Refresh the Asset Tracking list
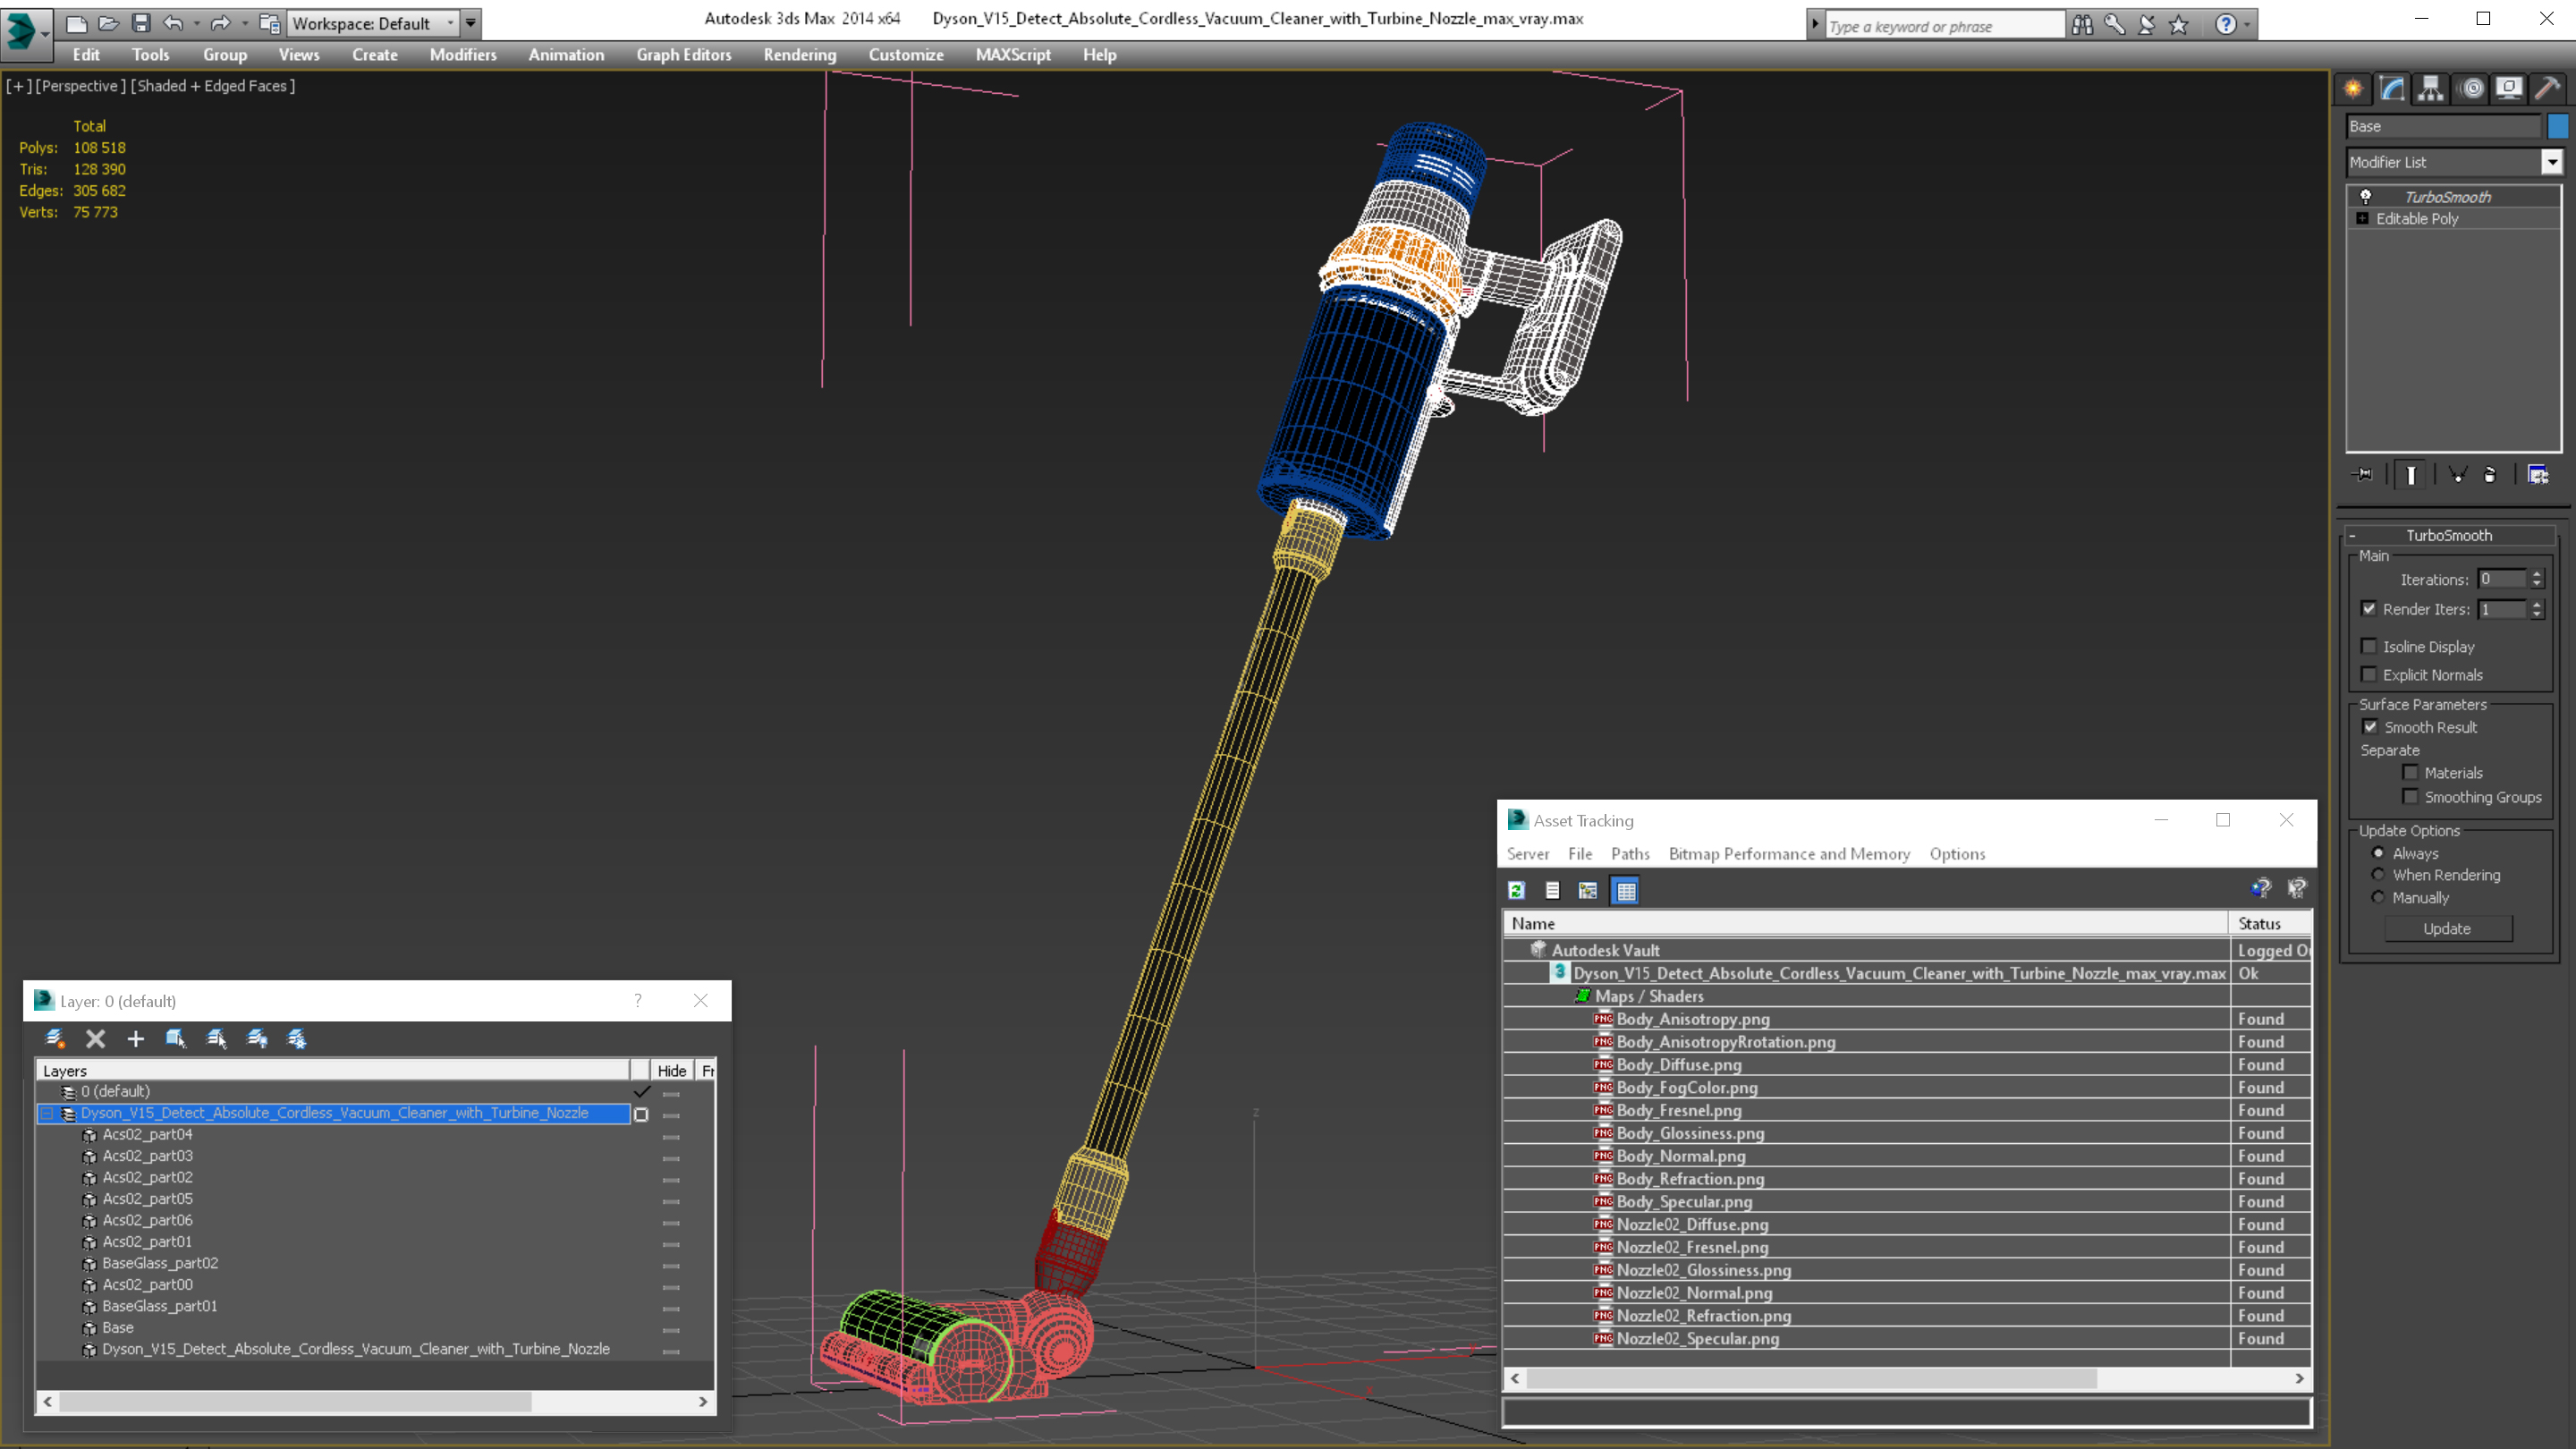 point(1516,890)
